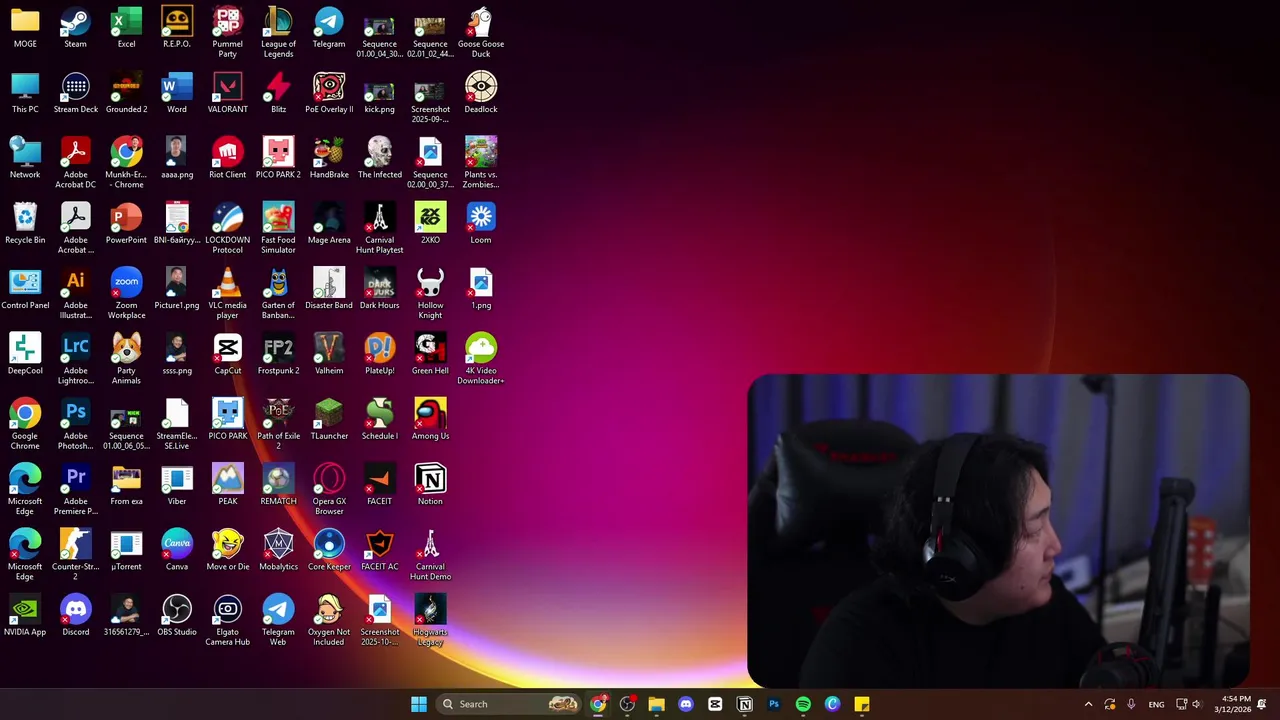1280x720 pixels.
Task: Open the NVIDIA App shortcut
Action: 25,616
